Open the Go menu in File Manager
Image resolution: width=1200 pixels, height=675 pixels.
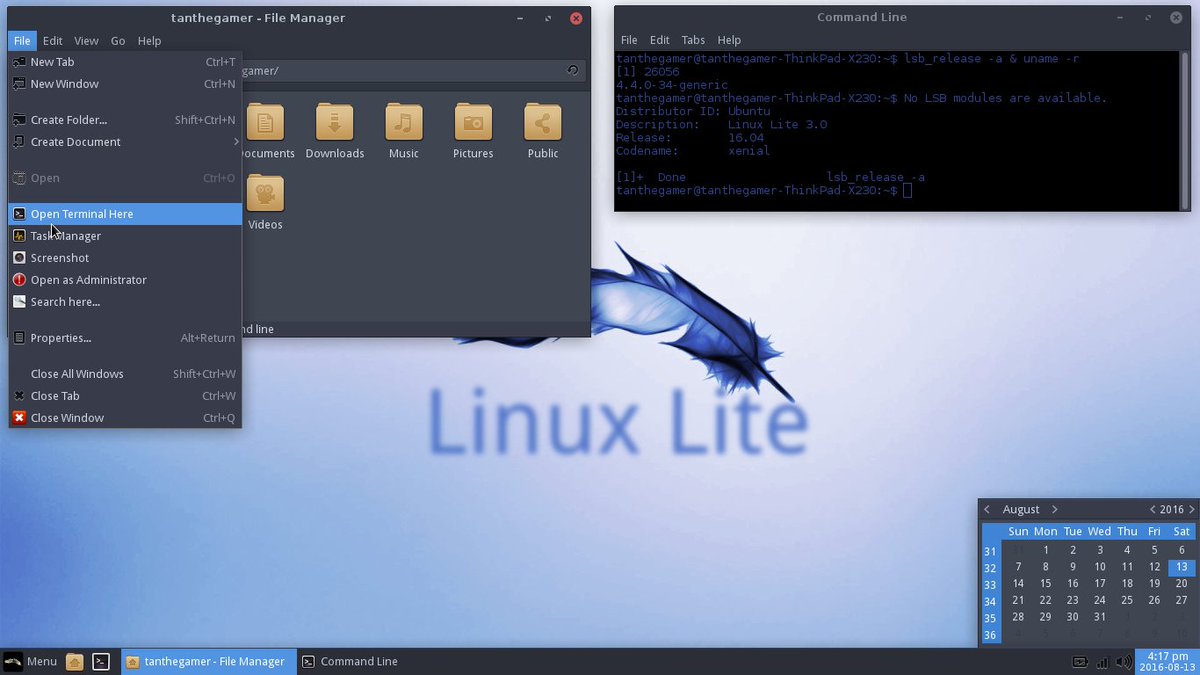118,41
